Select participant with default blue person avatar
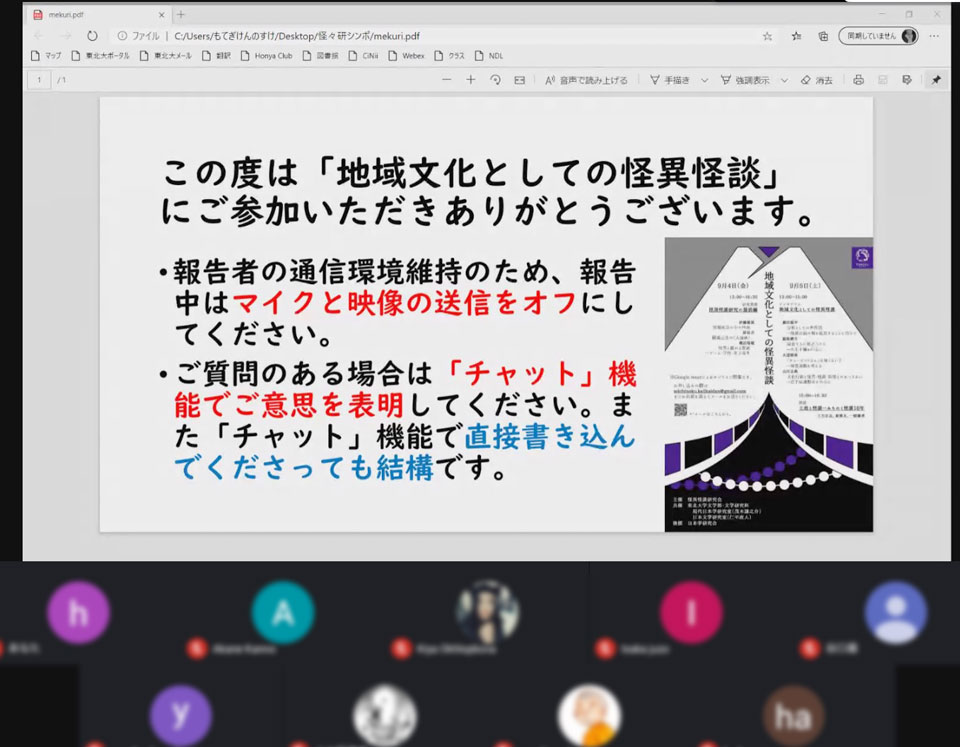The image size is (960, 747). point(896,612)
